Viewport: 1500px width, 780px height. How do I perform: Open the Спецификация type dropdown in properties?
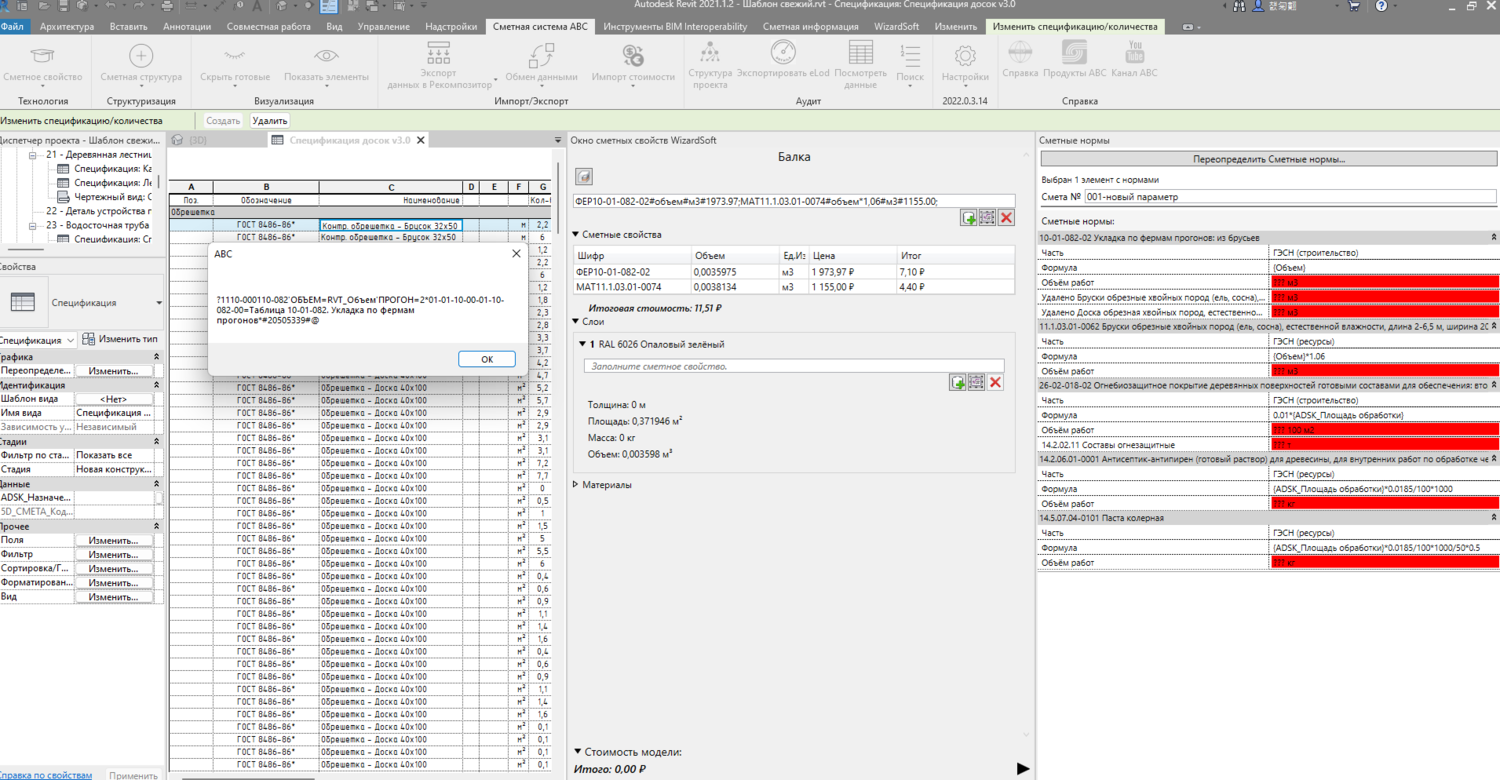[159, 303]
